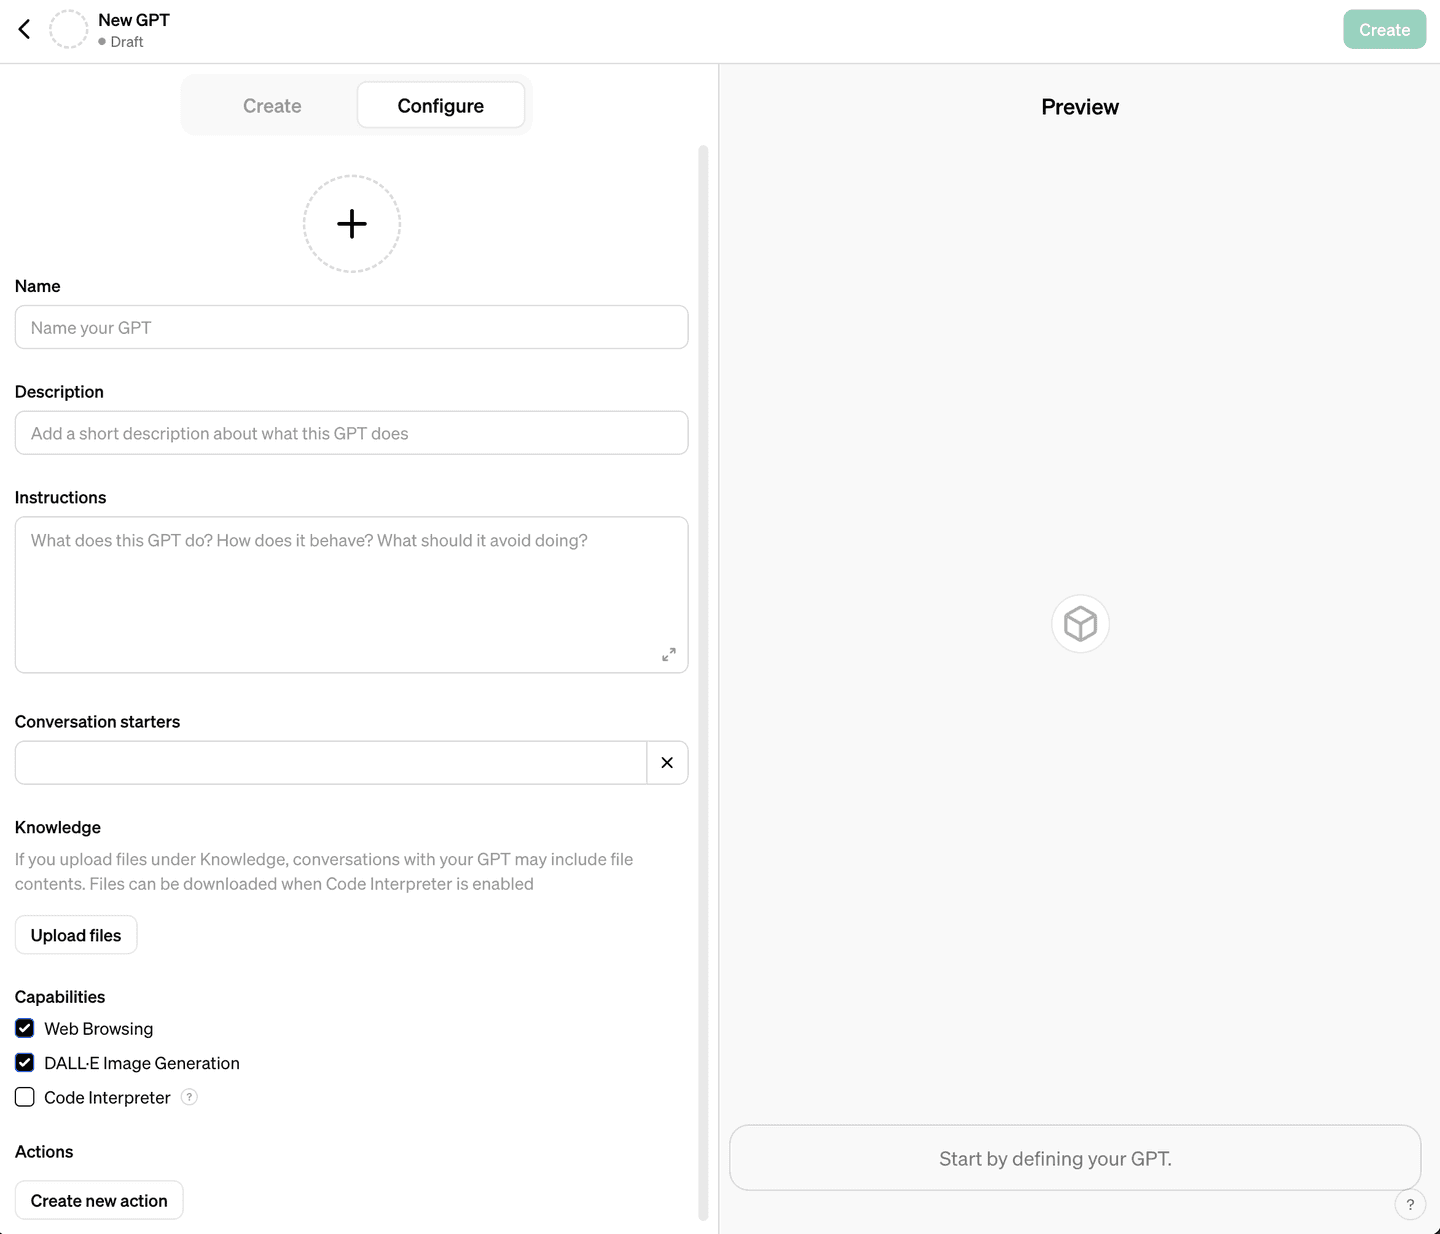
Task: Click the help question mark beside Code Interpreter
Action: click(x=189, y=1097)
